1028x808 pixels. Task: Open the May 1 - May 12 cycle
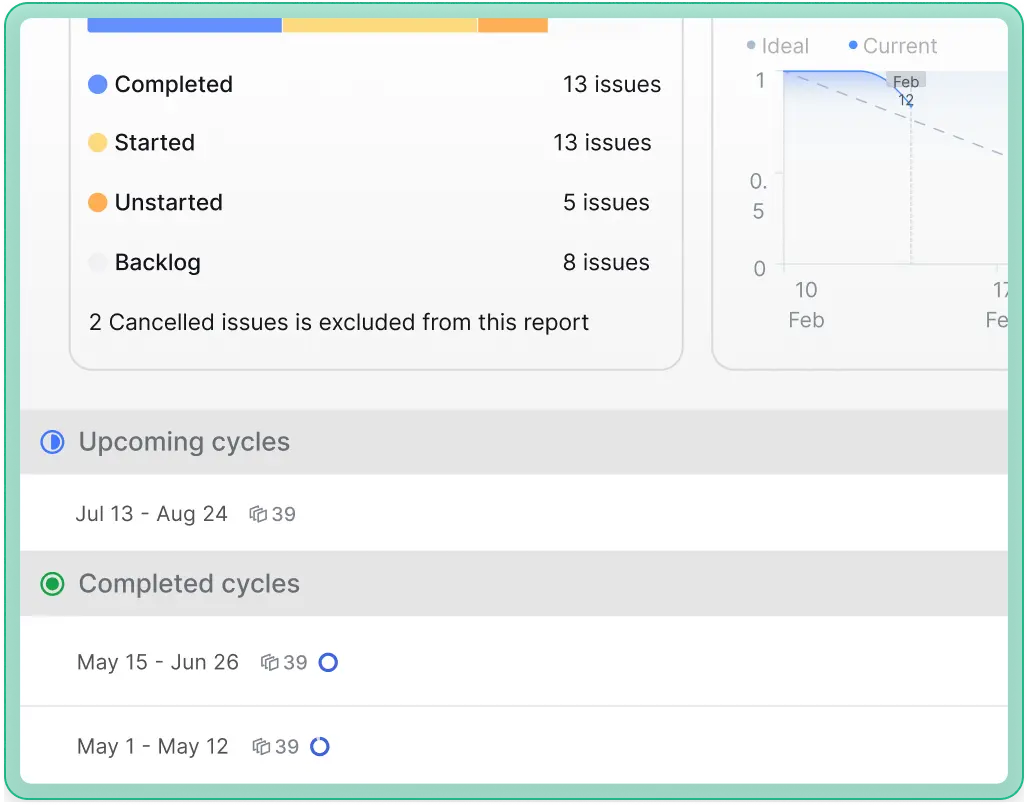[x=153, y=746]
